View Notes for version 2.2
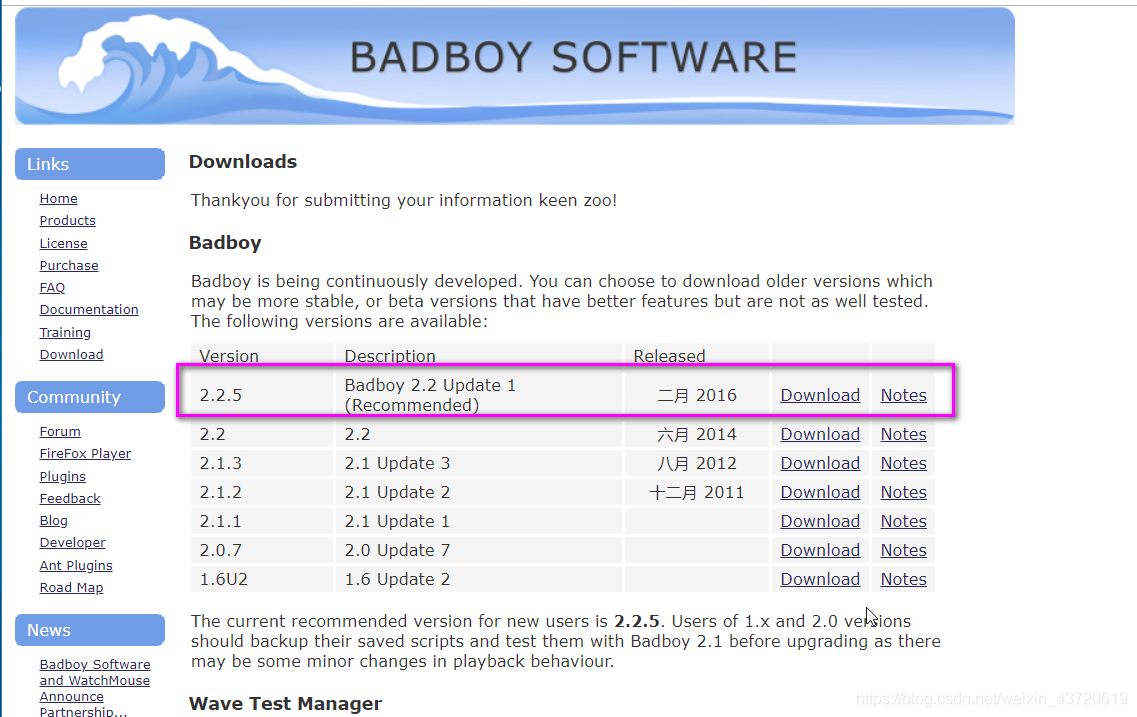Screen dimensions: 1137x717 tap(904, 434)
